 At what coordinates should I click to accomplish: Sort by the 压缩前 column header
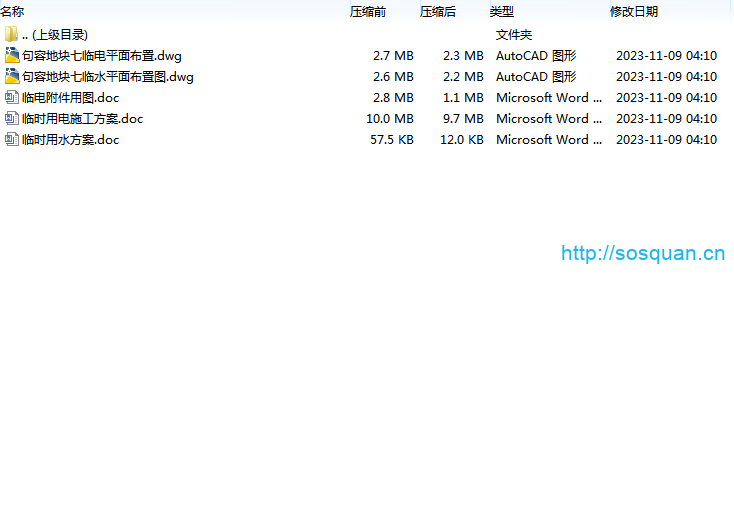pyautogui.click(x=367, y=12)
